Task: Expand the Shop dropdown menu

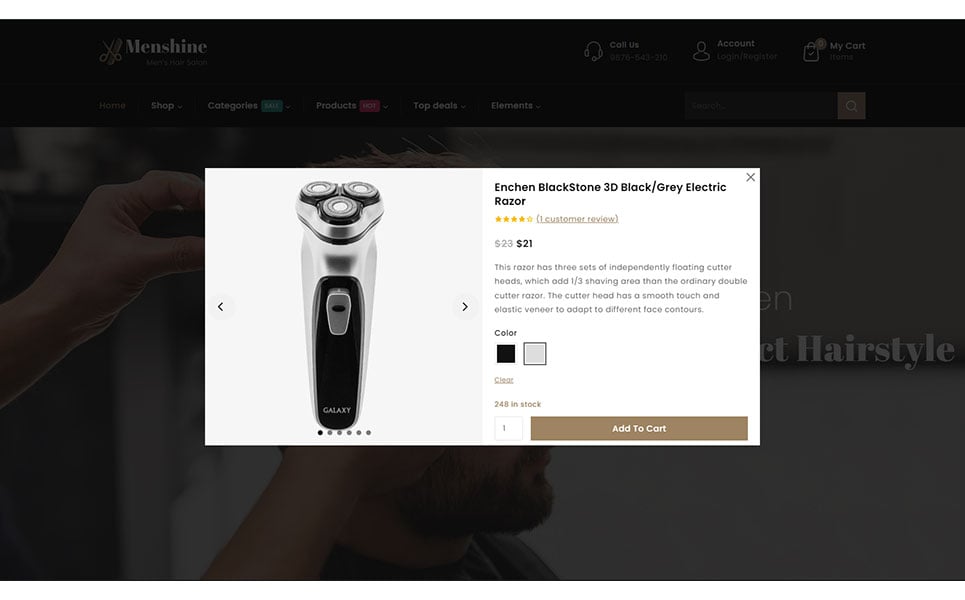Action: point(167,106)
